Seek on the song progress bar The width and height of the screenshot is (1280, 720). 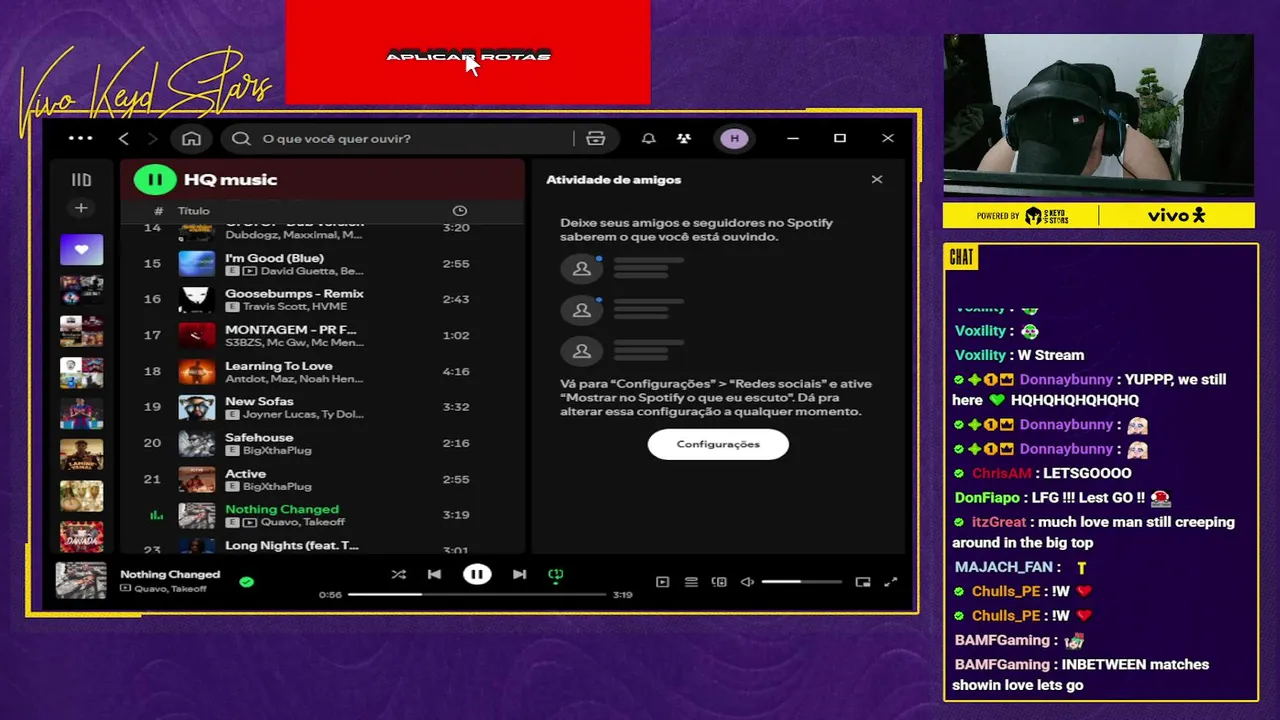click(477, 595)
